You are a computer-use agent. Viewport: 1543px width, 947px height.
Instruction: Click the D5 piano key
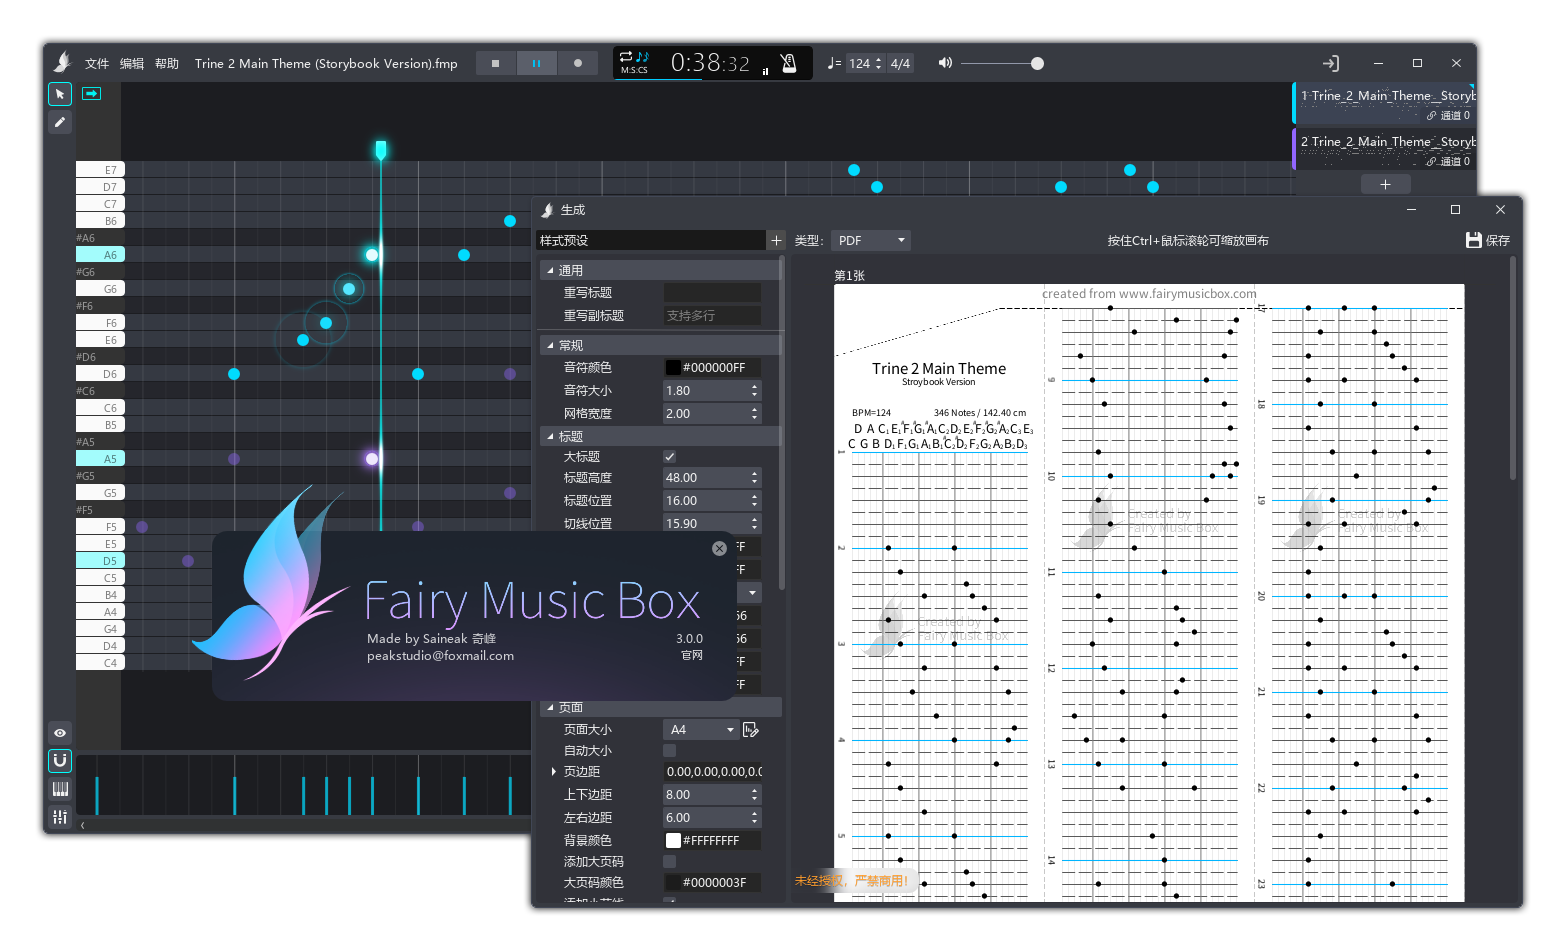click(100, 561)
